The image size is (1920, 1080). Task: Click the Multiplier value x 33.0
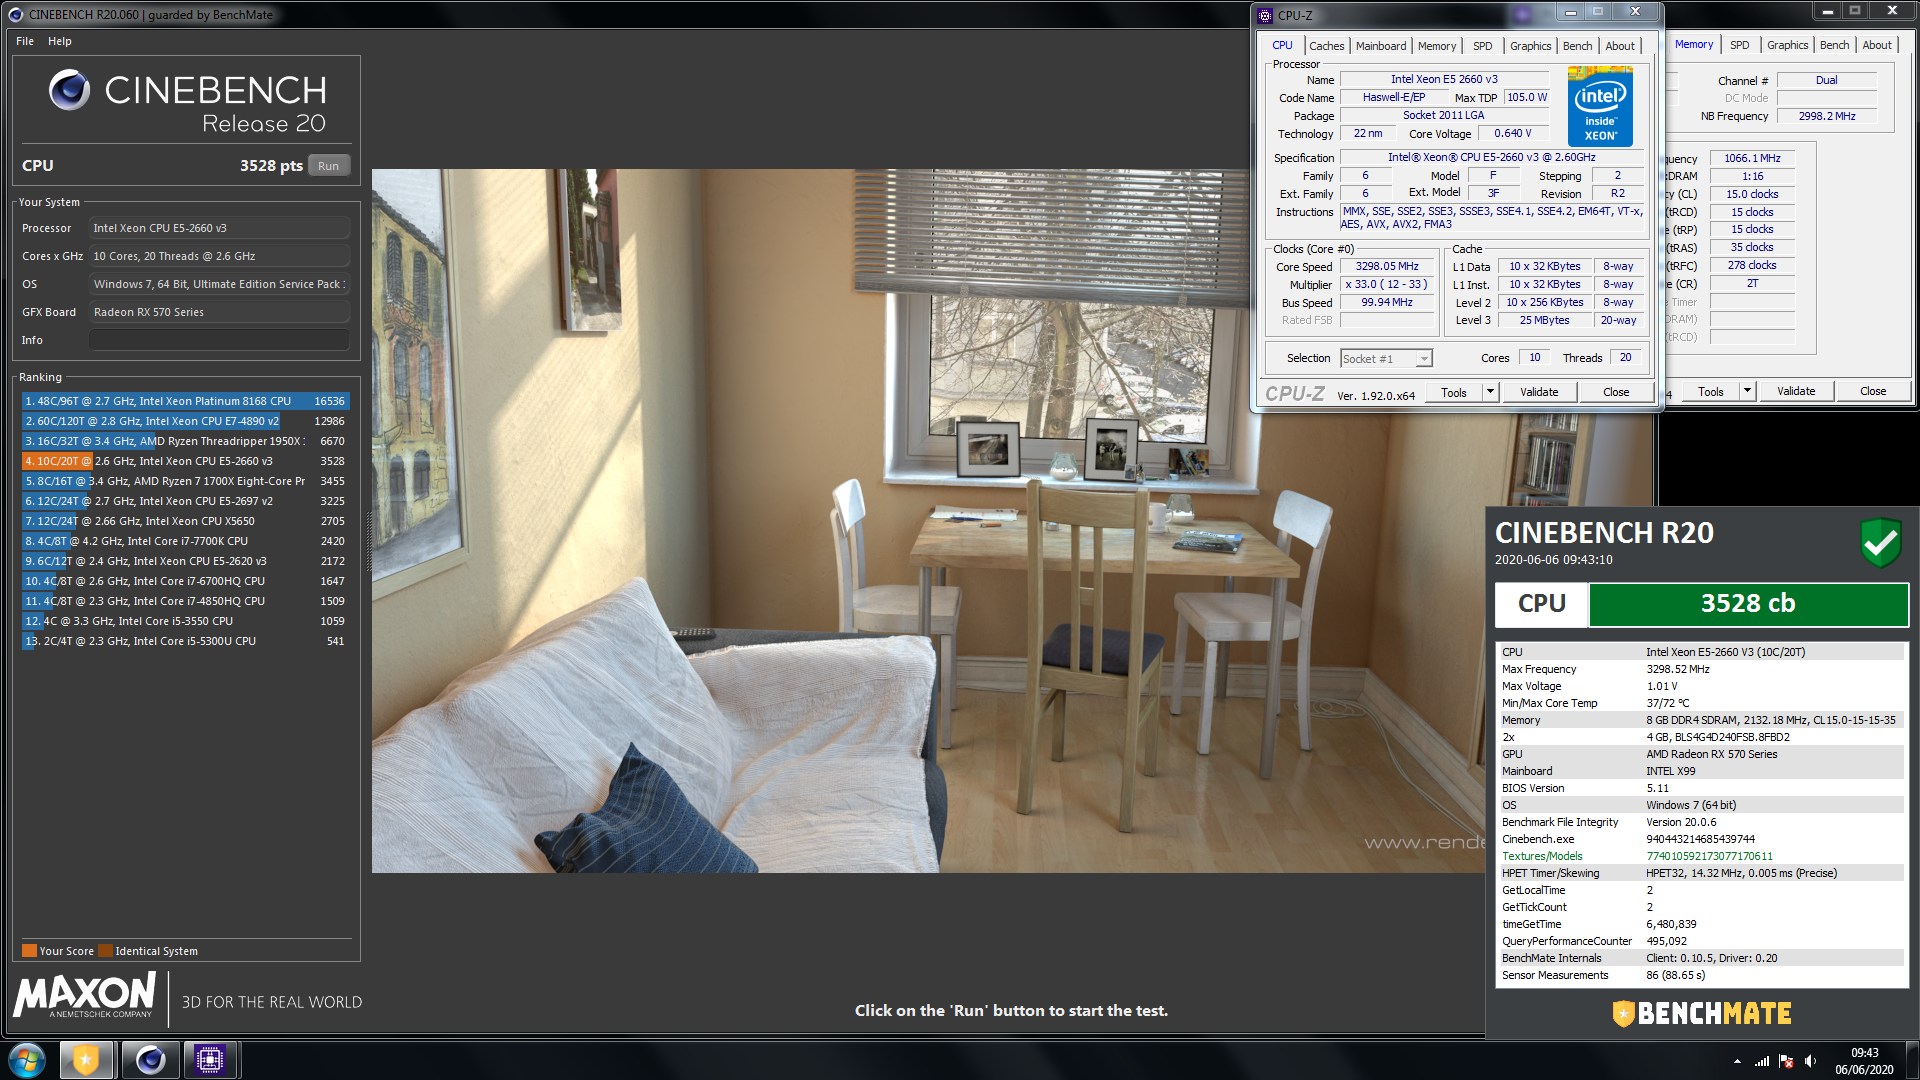click(x=1387, y=285)
